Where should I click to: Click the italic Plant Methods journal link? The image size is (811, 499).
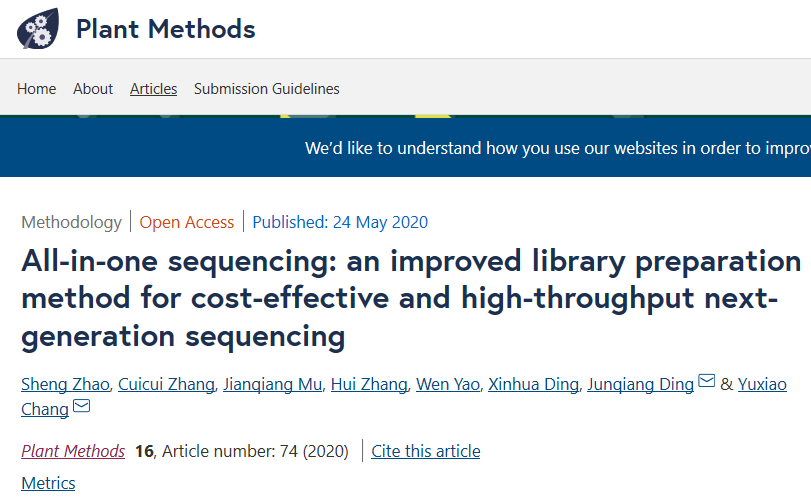click(x=73, y=451)
